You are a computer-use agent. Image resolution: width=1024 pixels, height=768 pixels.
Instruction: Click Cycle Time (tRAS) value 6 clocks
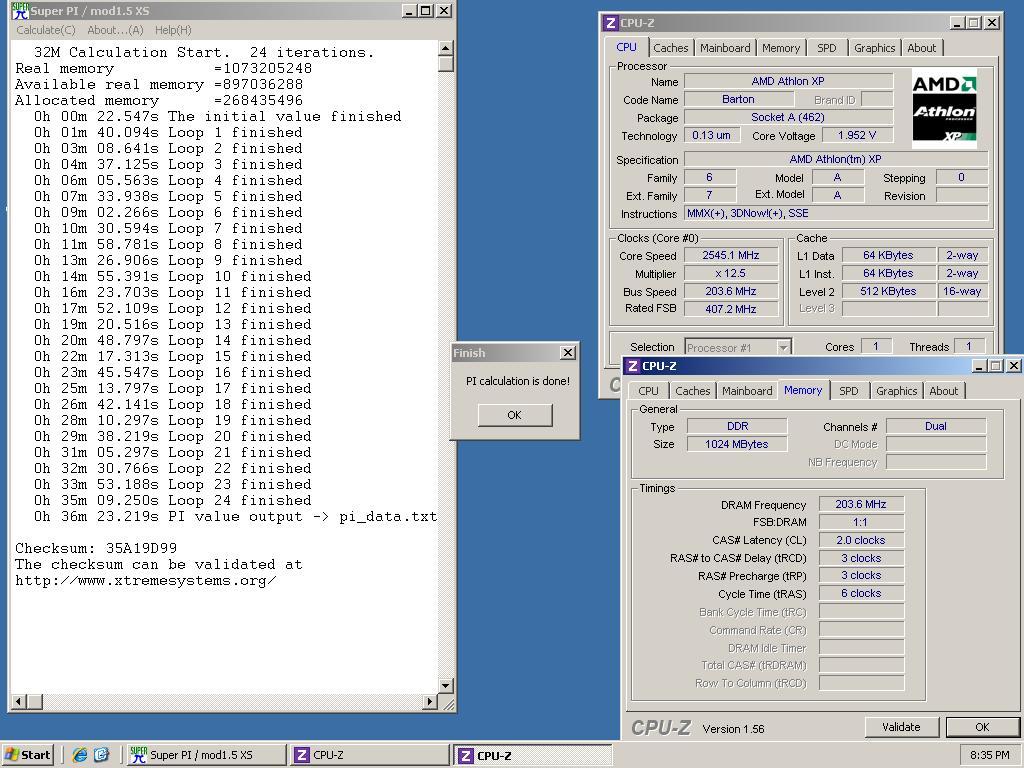click(x=861, y=593)
